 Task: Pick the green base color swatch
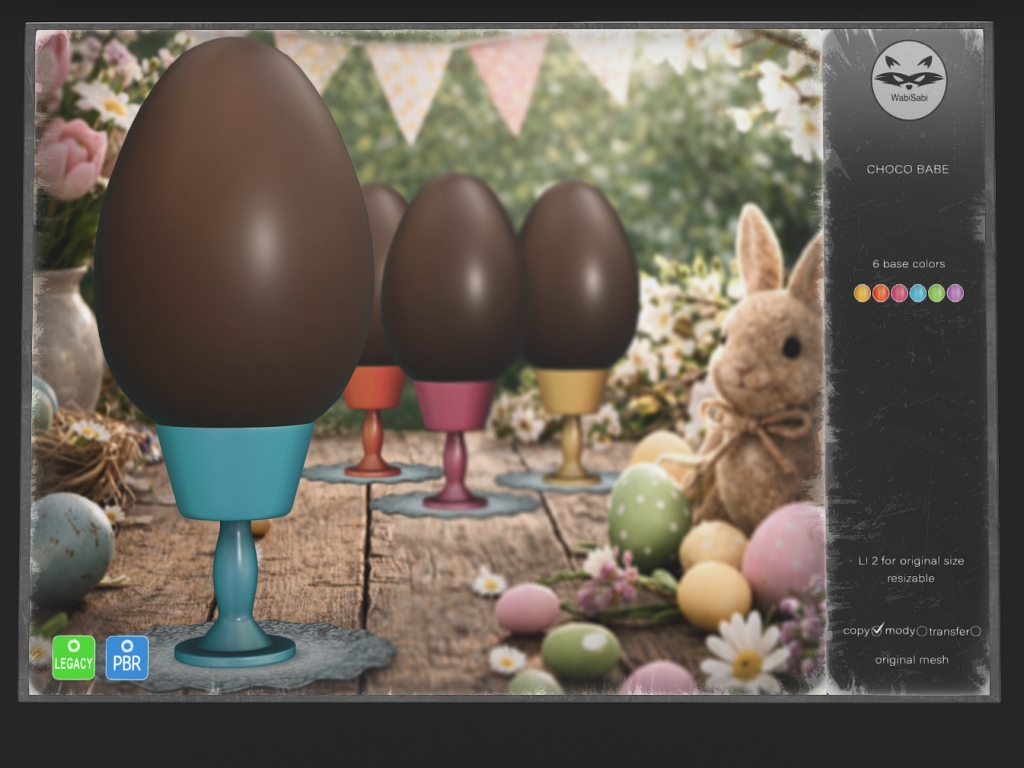pyautogui.click(x=936, y=293)
